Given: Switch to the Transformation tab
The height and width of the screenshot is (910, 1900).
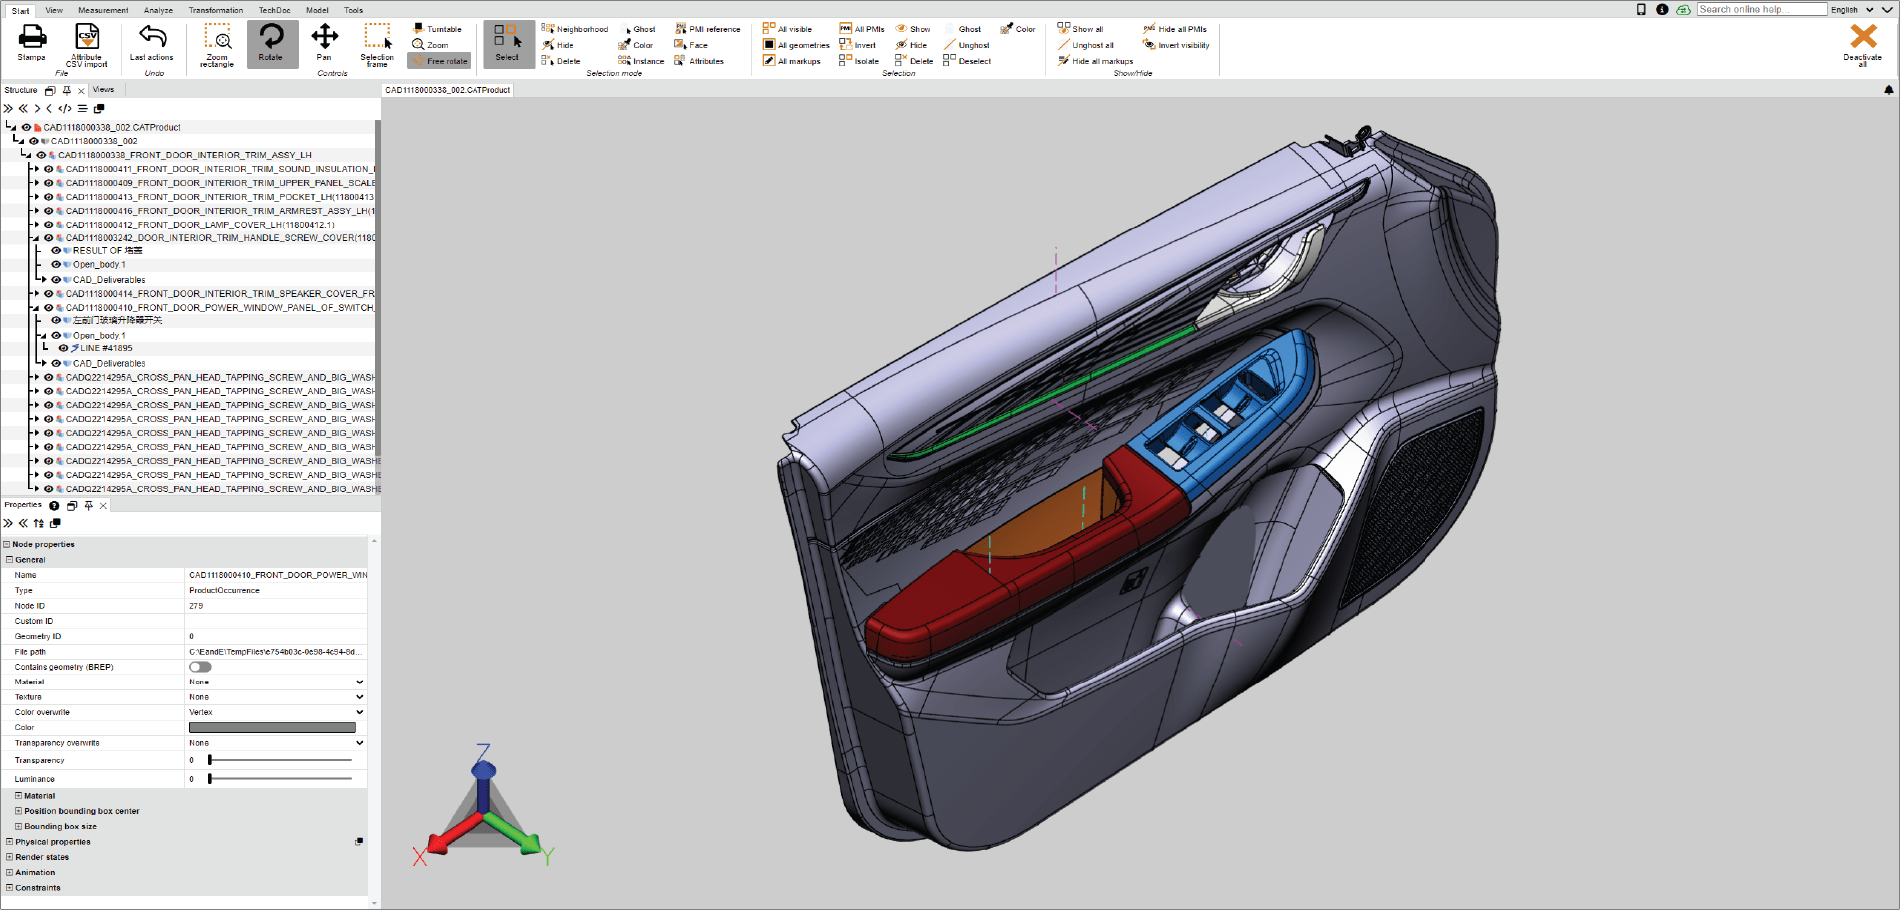Looking at the screenshot, I should click(x=215, y=10).
